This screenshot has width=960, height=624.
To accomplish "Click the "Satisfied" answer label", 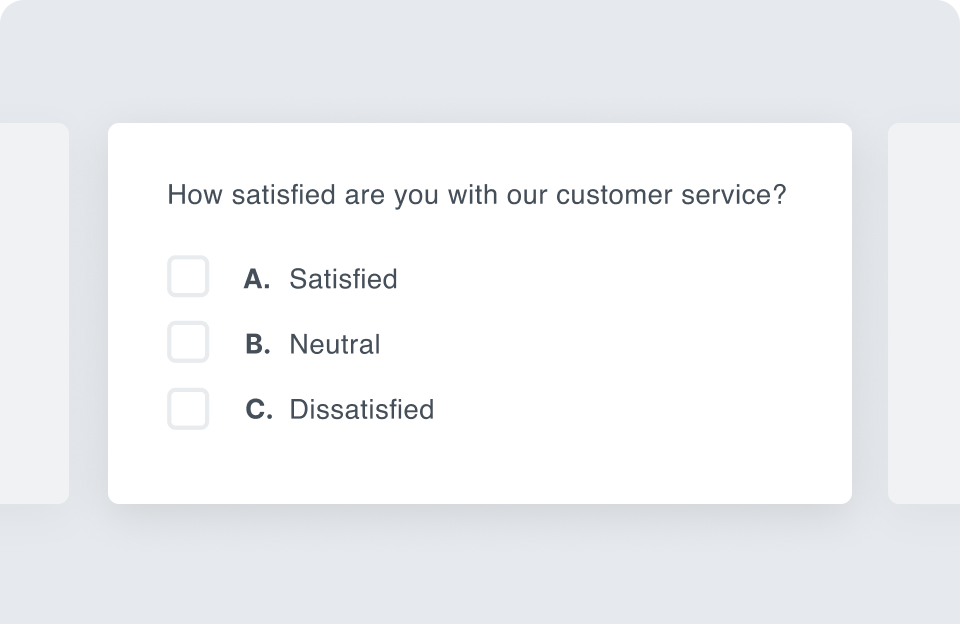I will pyautogui.click(x=343, y=279).
